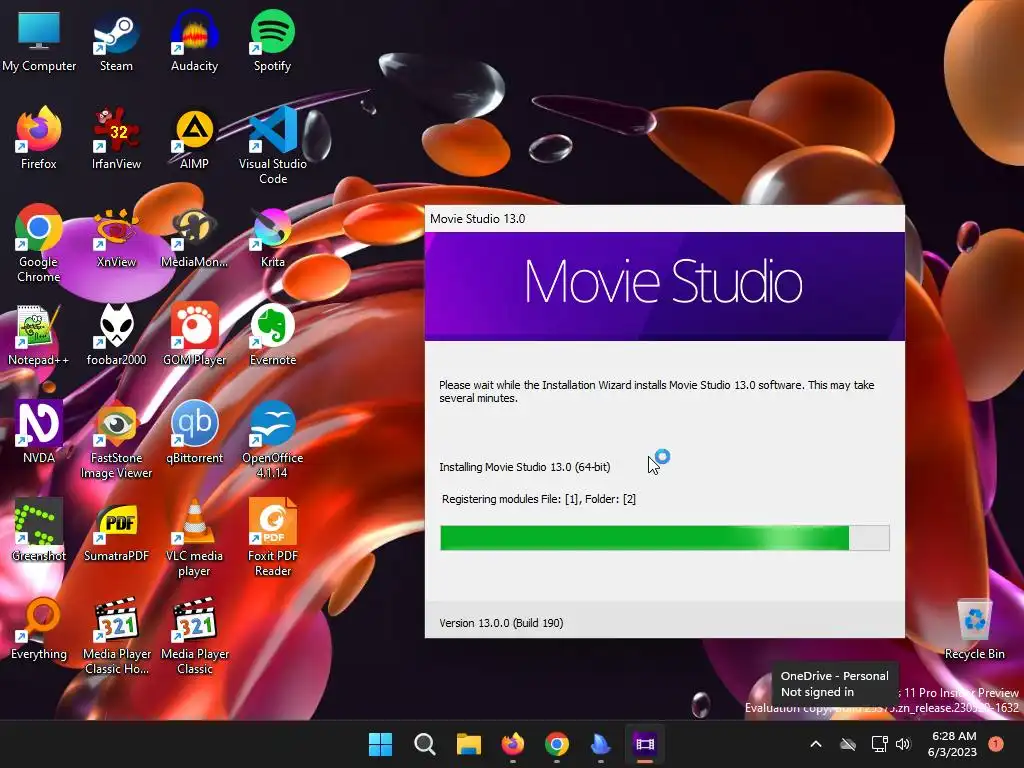Image resolution: width=1024 pixels, height=768 pixels.
Task: Select the Spotify desktop shortcut
Action: point(272,40)
